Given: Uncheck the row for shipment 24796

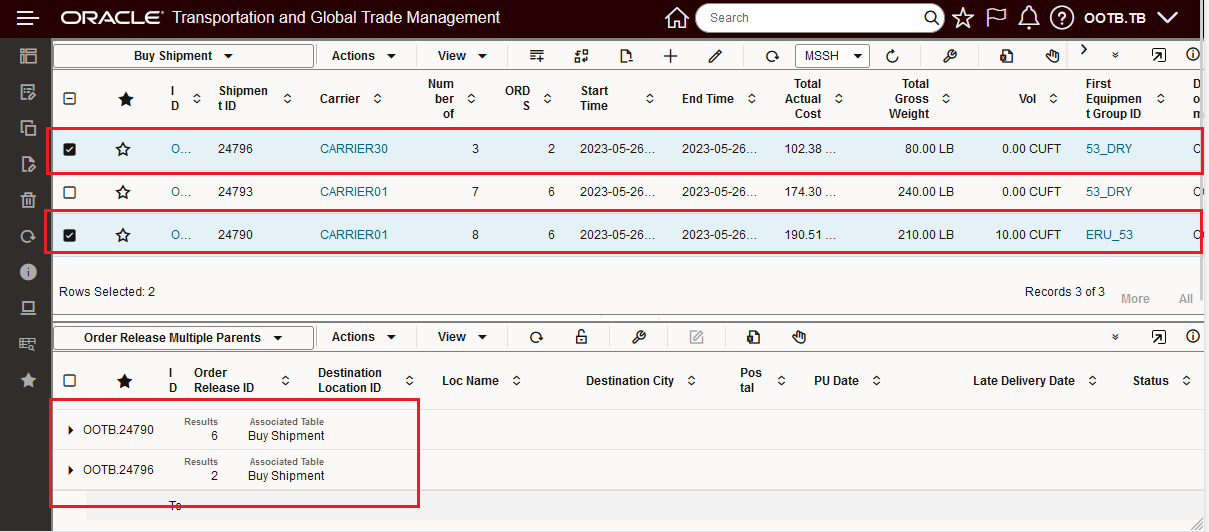Looking at the screenshot, I should [70, 149].
